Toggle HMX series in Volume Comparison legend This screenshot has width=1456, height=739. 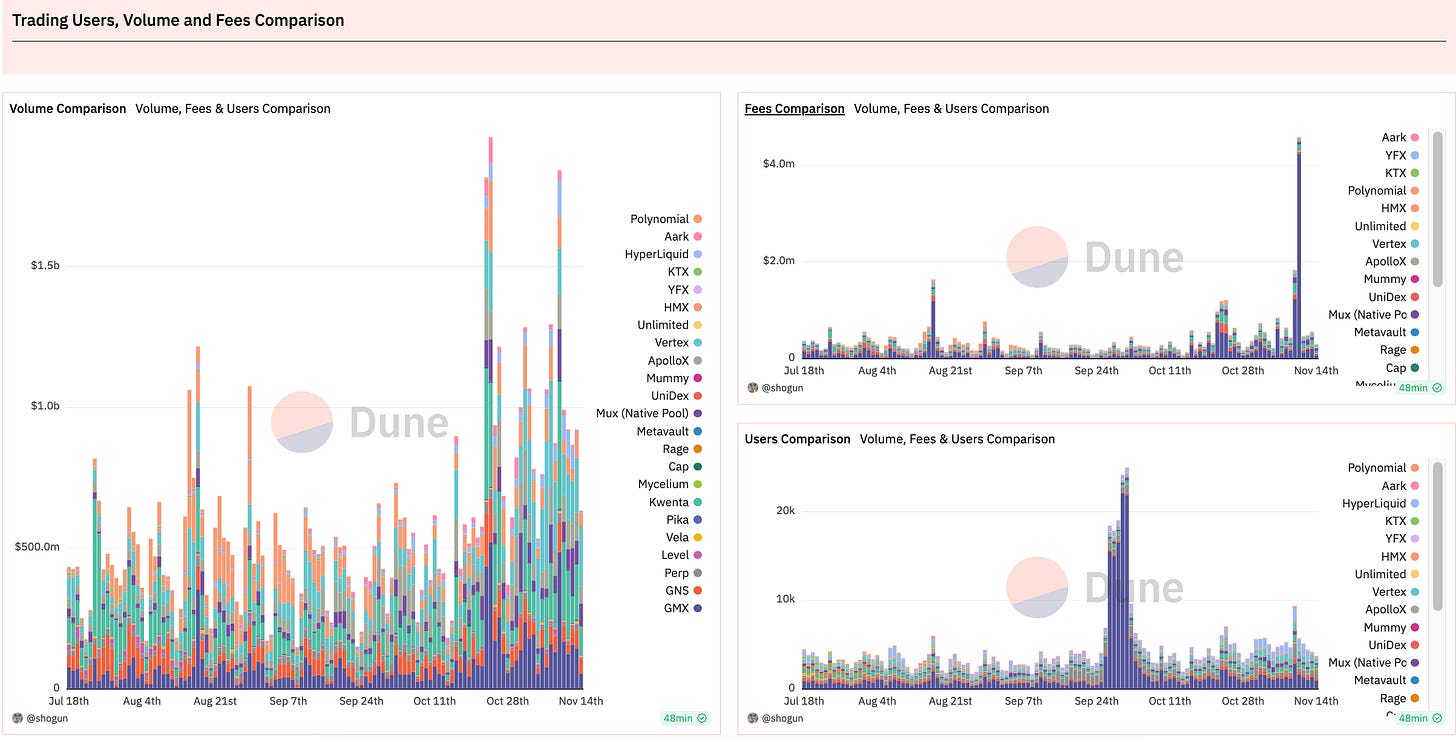tap(683, 307)
